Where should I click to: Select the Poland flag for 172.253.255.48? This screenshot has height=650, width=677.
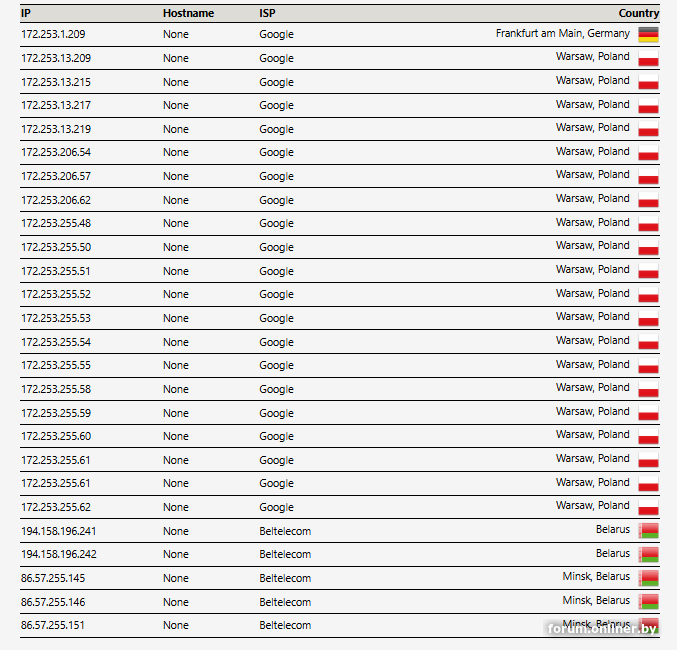(648, 224)
